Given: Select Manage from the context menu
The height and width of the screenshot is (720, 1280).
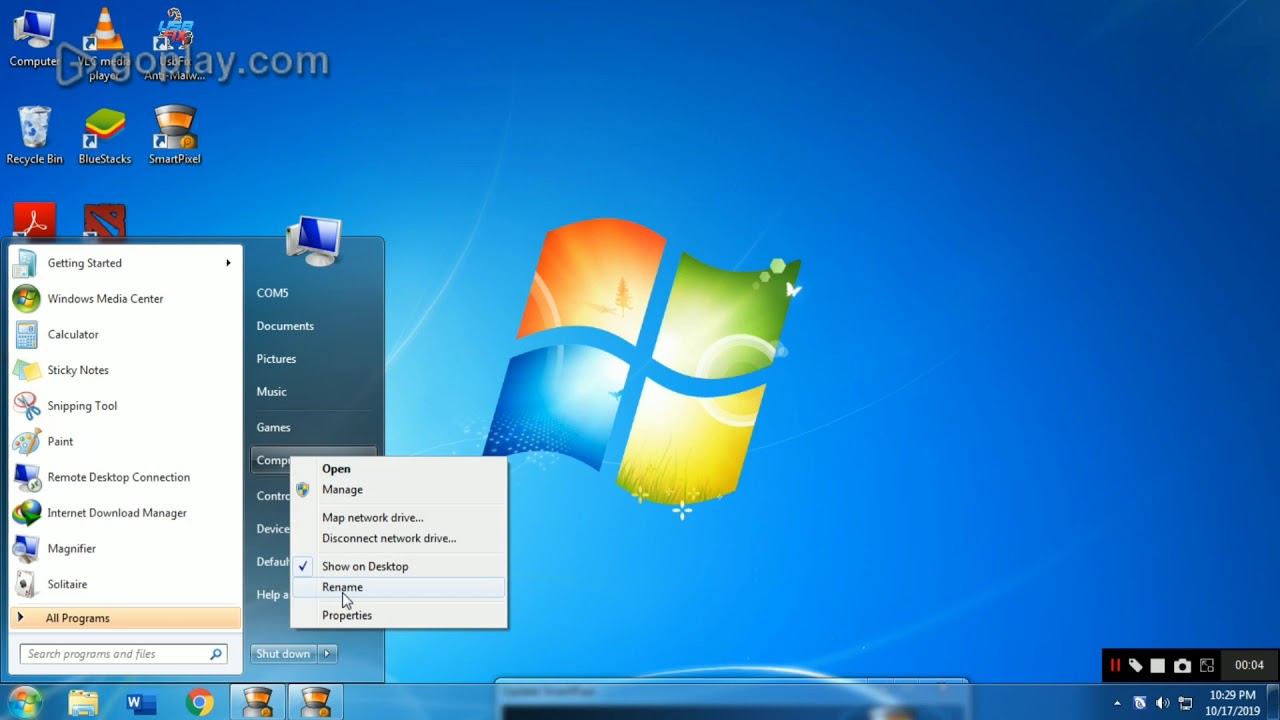Looking at the screenshot, I should click(399, 490).
